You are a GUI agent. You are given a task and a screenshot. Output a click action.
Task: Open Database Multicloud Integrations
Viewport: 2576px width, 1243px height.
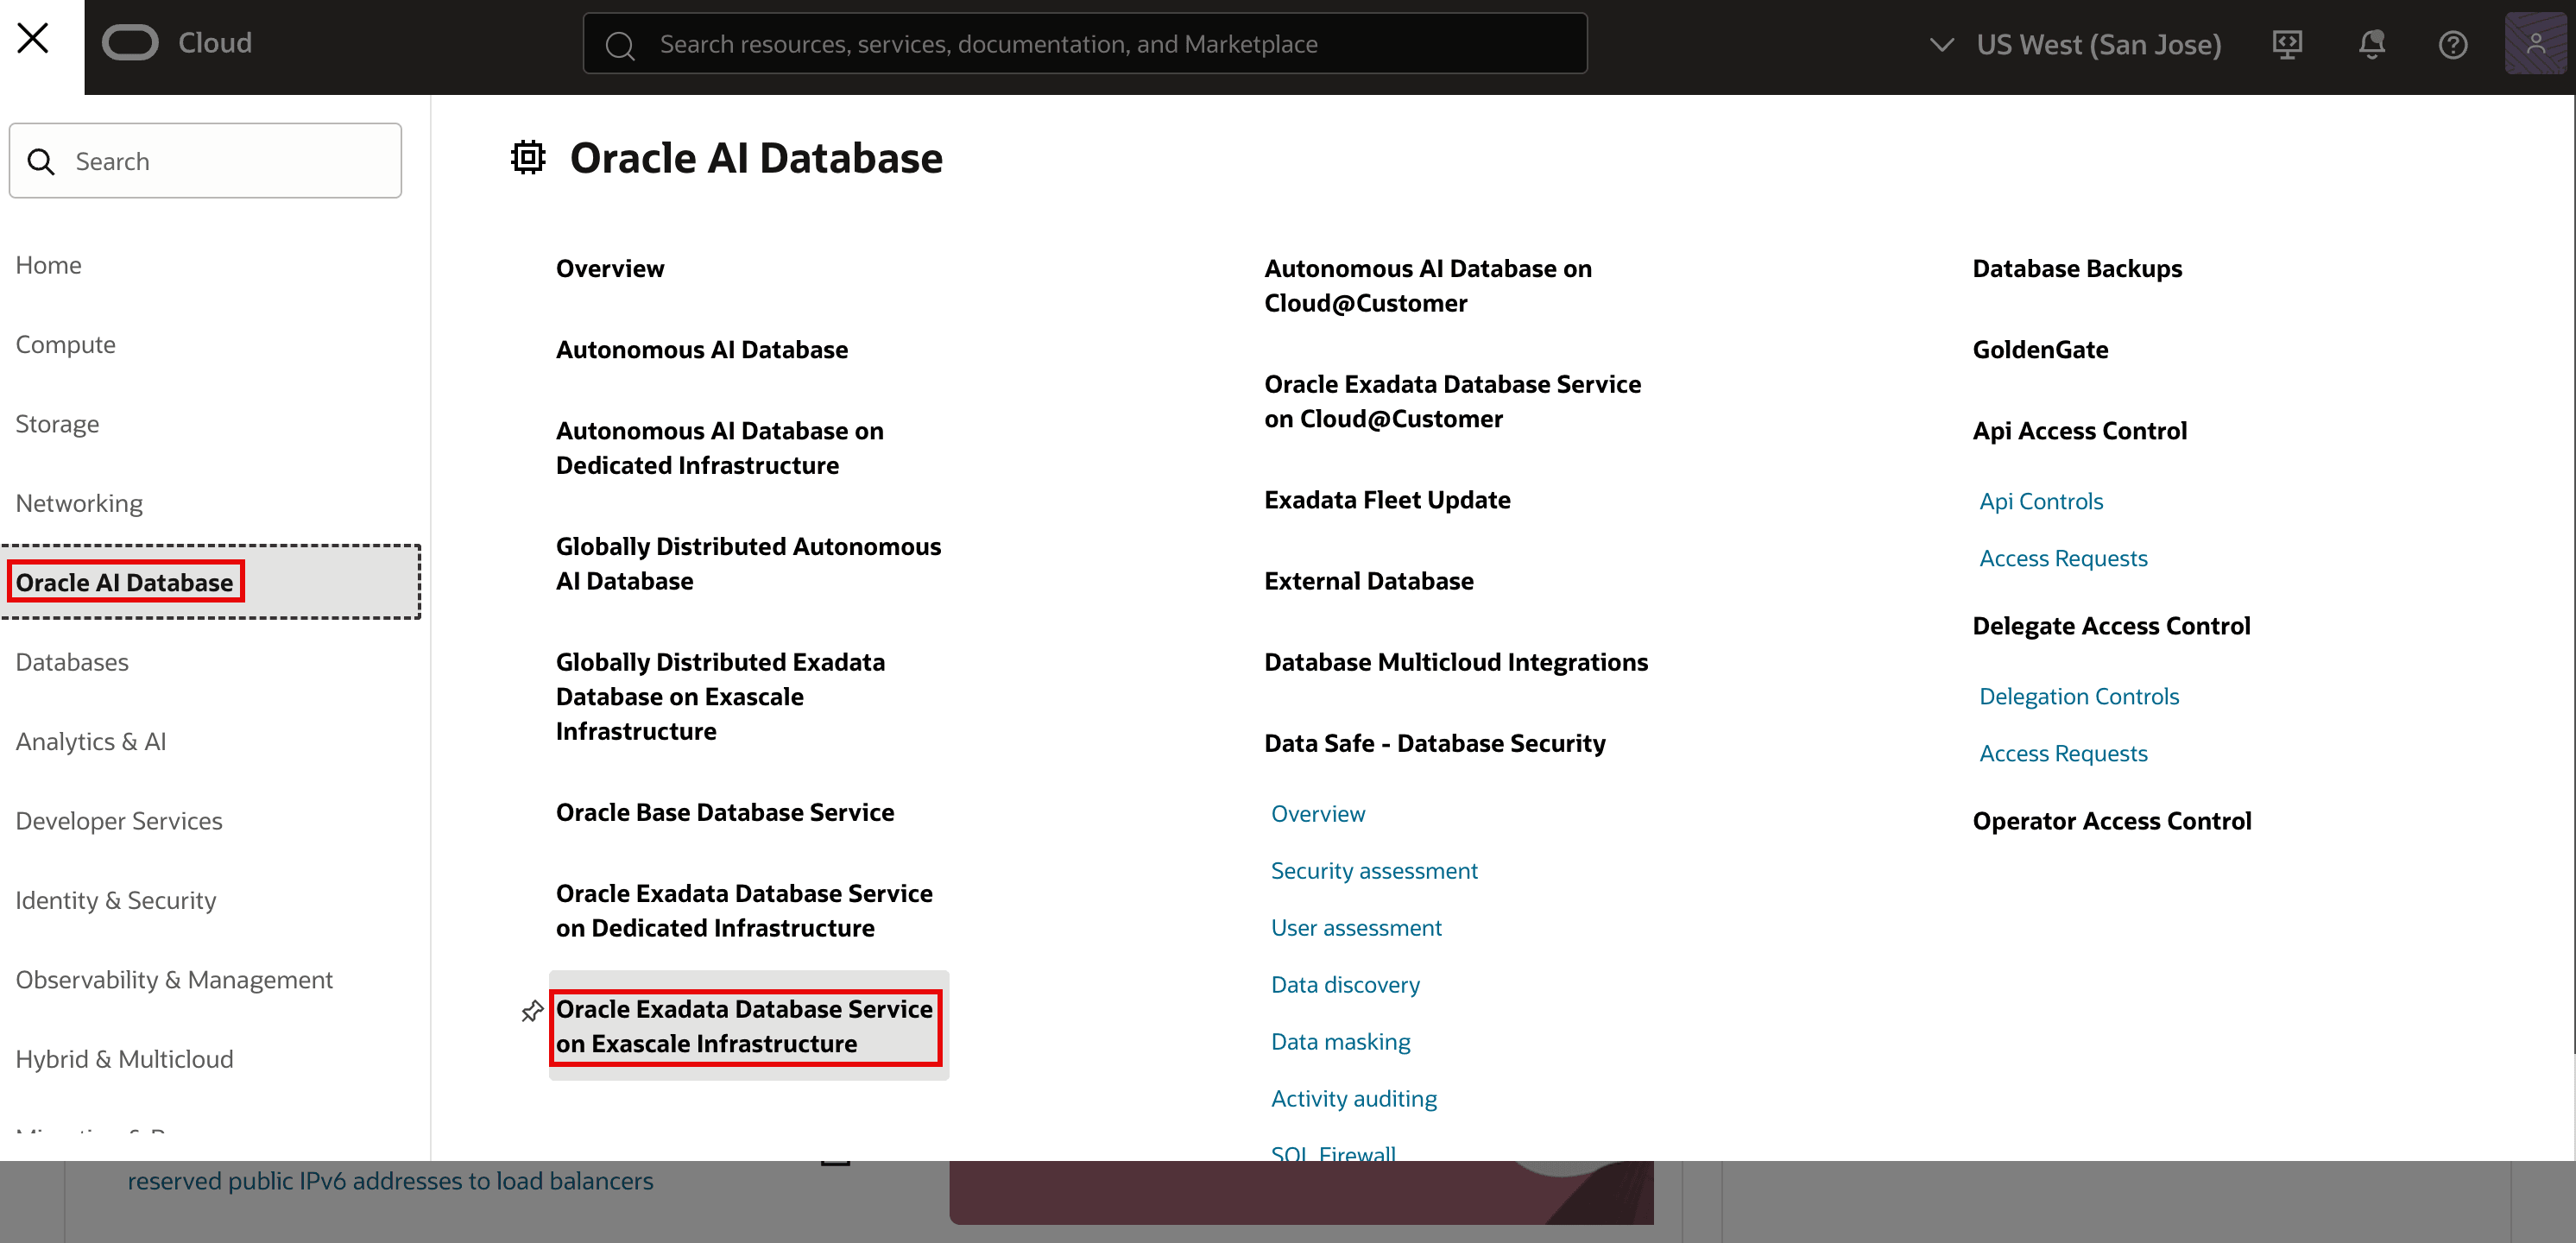[1456, 662]
